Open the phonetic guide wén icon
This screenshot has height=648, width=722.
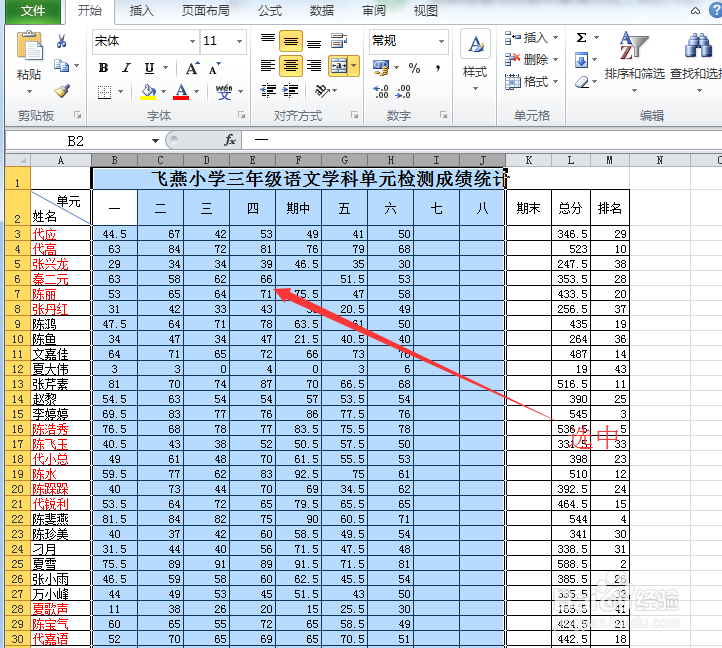(x=224, y=92)
